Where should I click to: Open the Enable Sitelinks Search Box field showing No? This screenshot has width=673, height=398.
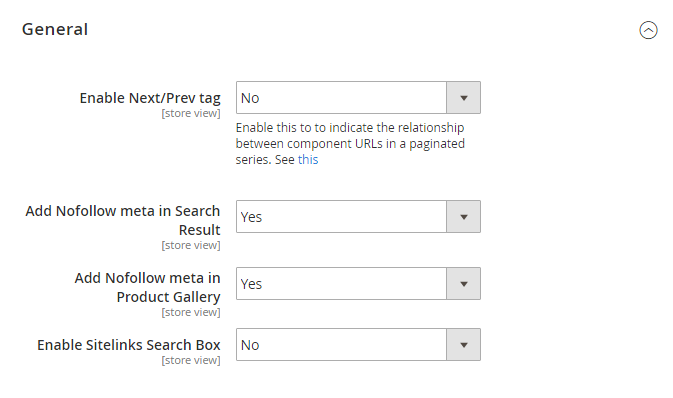[358, 345]
